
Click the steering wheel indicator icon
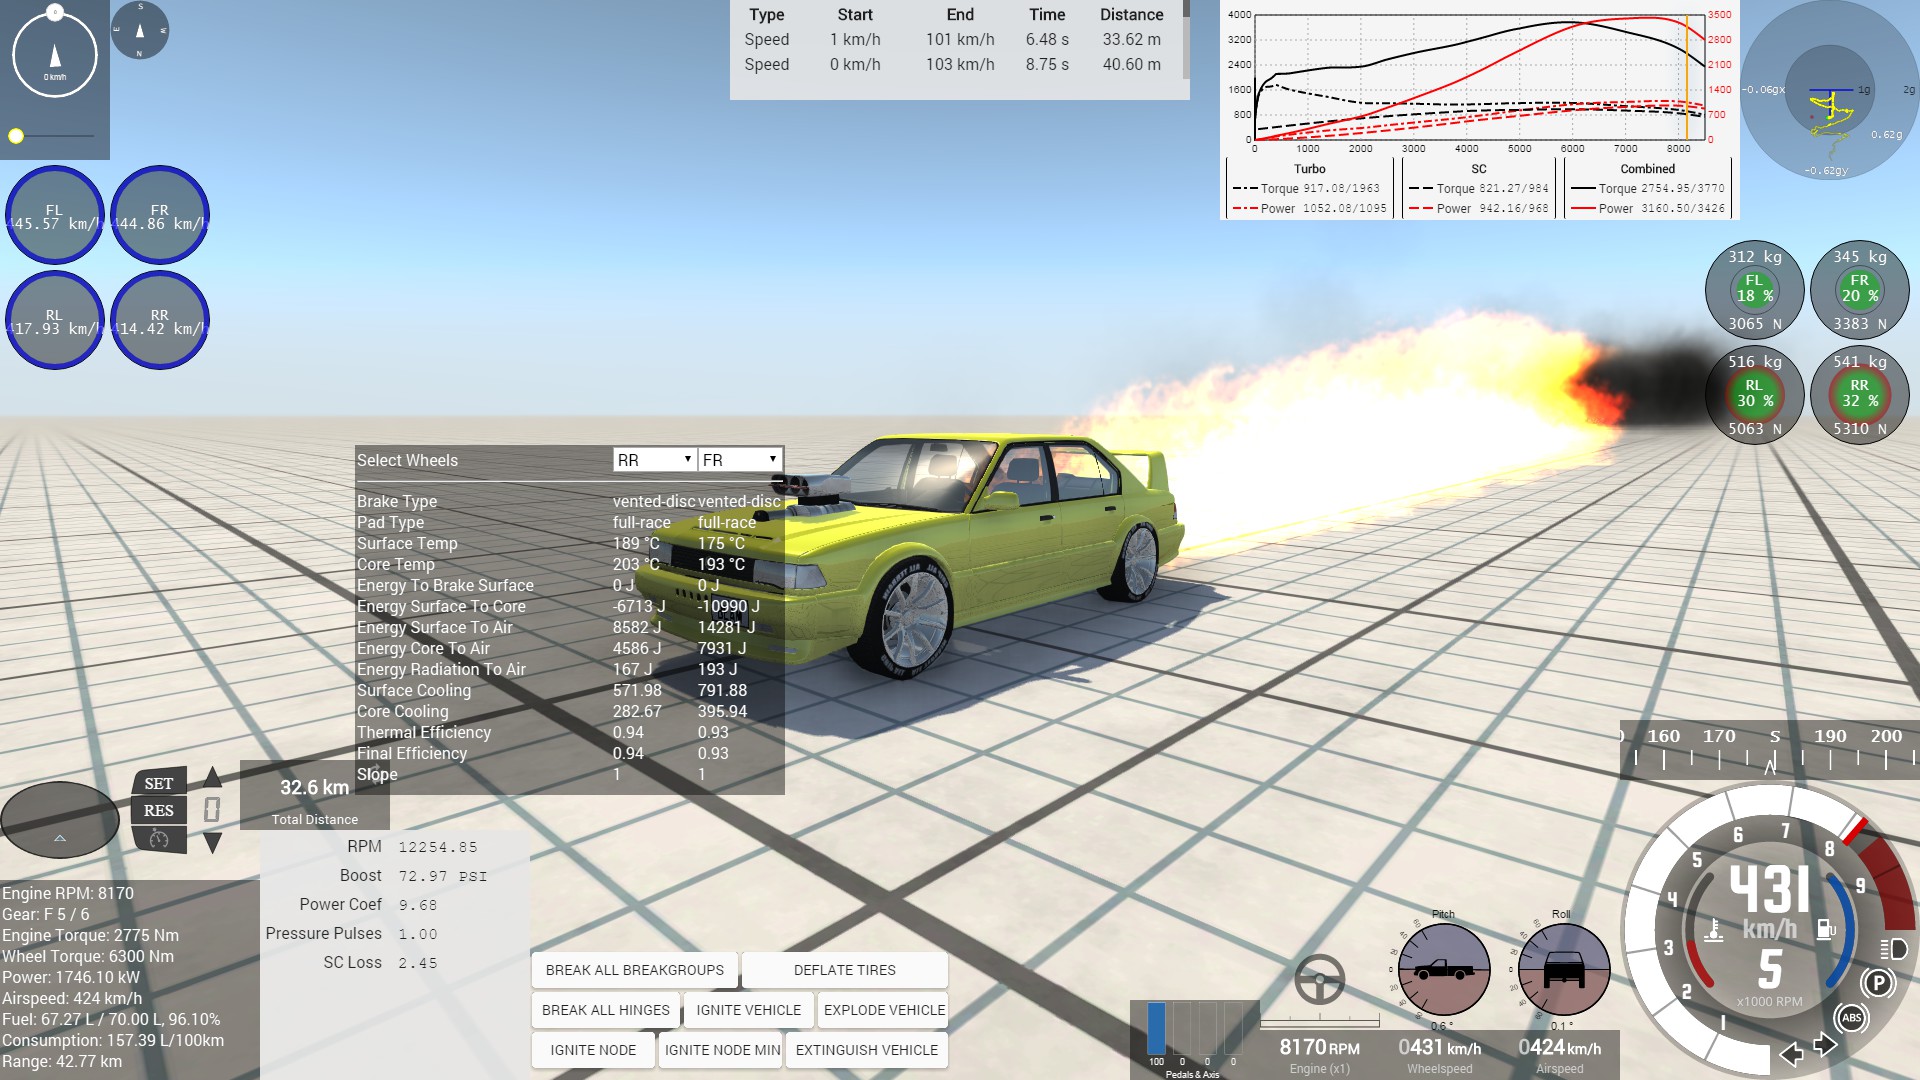(1319, 979)
